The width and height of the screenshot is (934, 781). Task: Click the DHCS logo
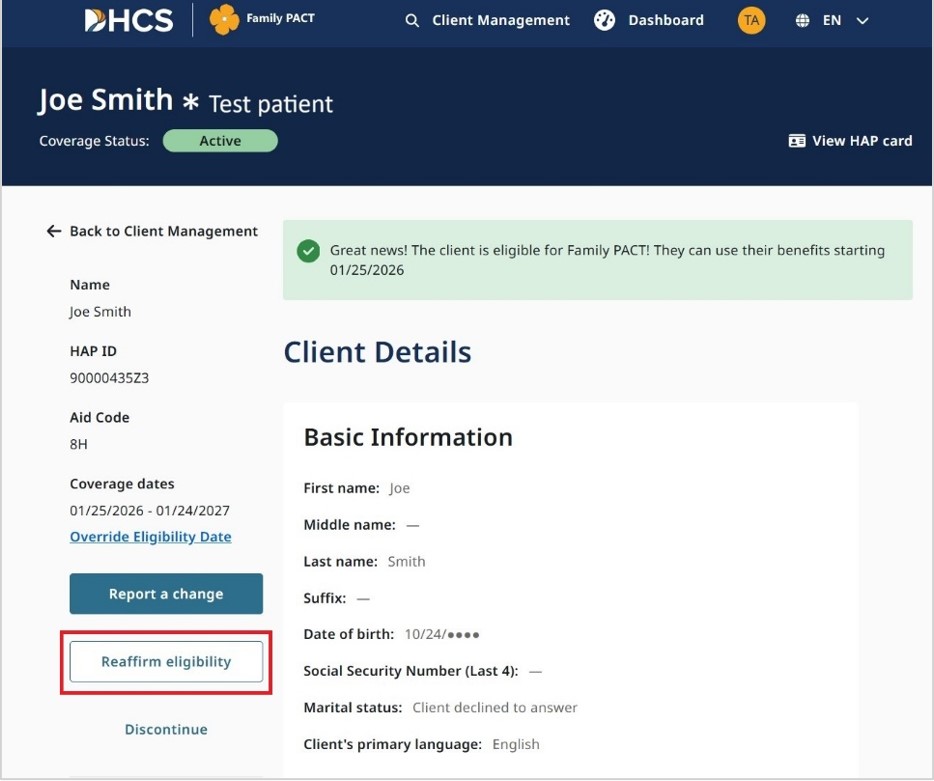(x=128, y=20)
